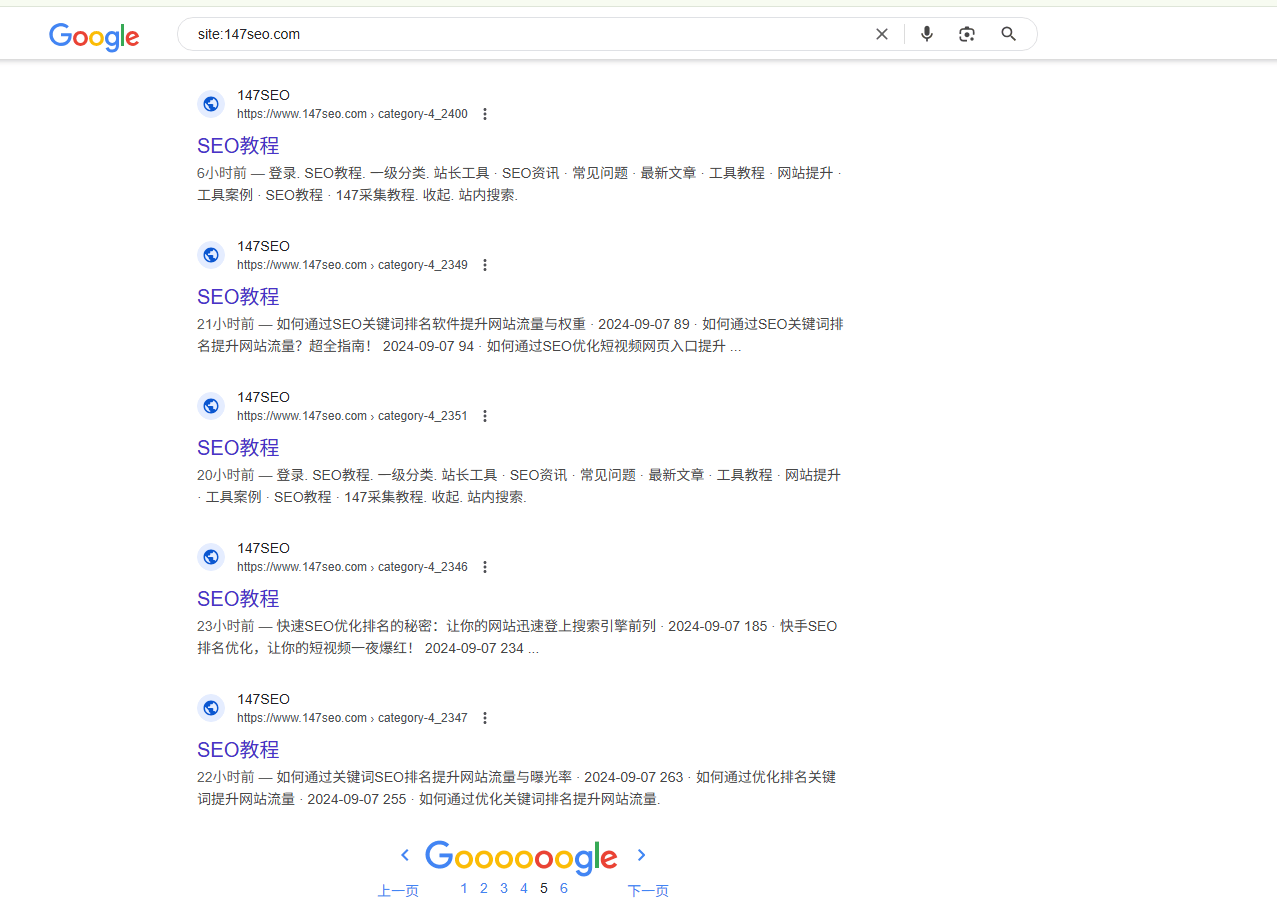Open more options for category-4_2347 result
Viewport: 1277px width, 908px height.
[485, 718]
